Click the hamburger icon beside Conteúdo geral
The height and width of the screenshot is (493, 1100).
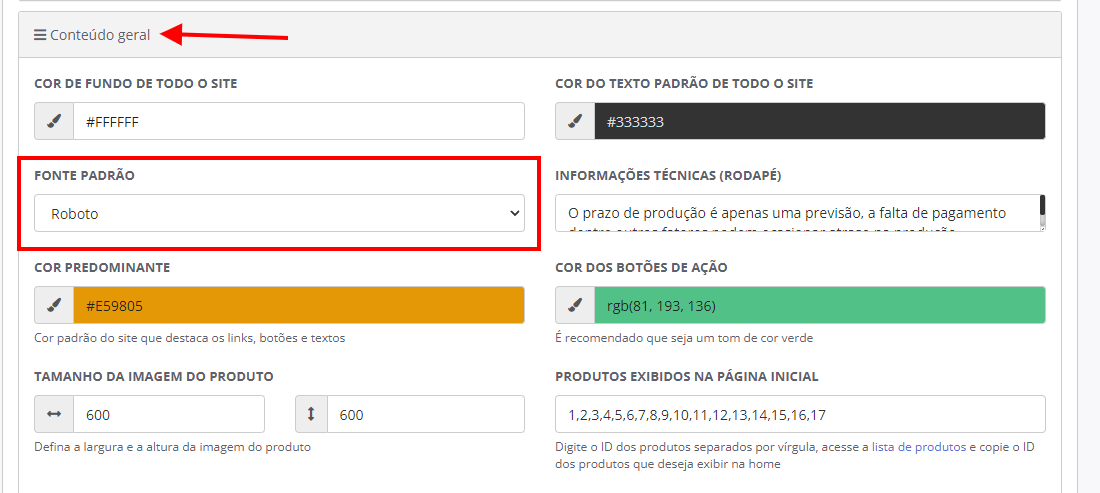[x=40, y=34]
